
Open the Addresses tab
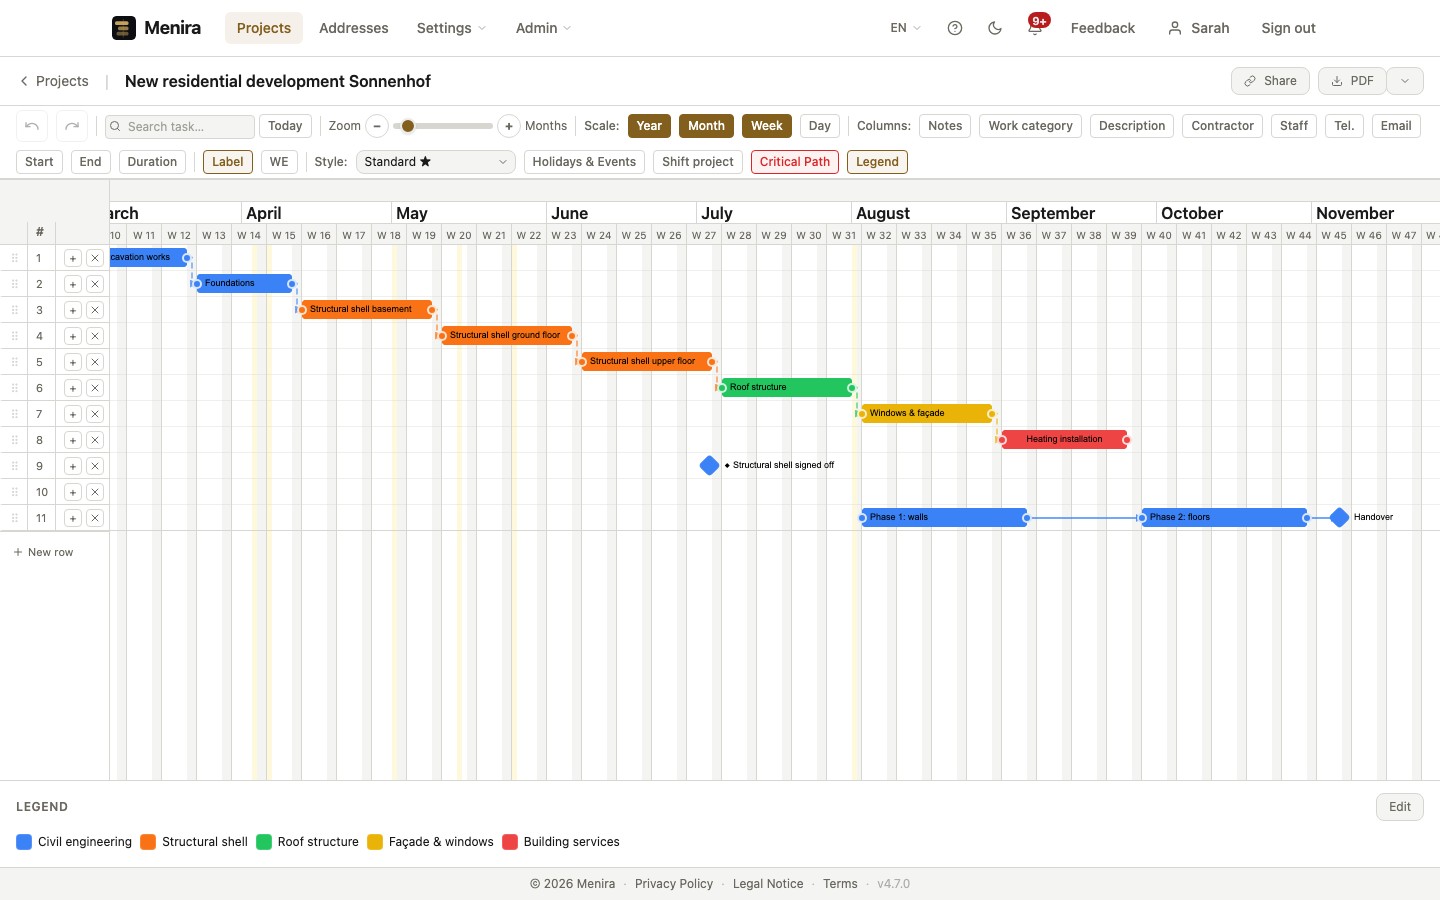coord(354,28)
